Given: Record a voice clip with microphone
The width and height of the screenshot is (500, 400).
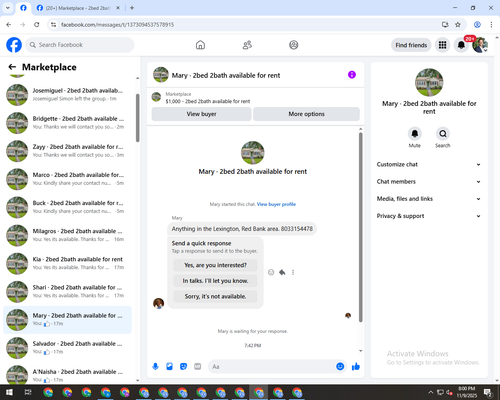Looking at the screenshot, I should (x=155, y=367).
